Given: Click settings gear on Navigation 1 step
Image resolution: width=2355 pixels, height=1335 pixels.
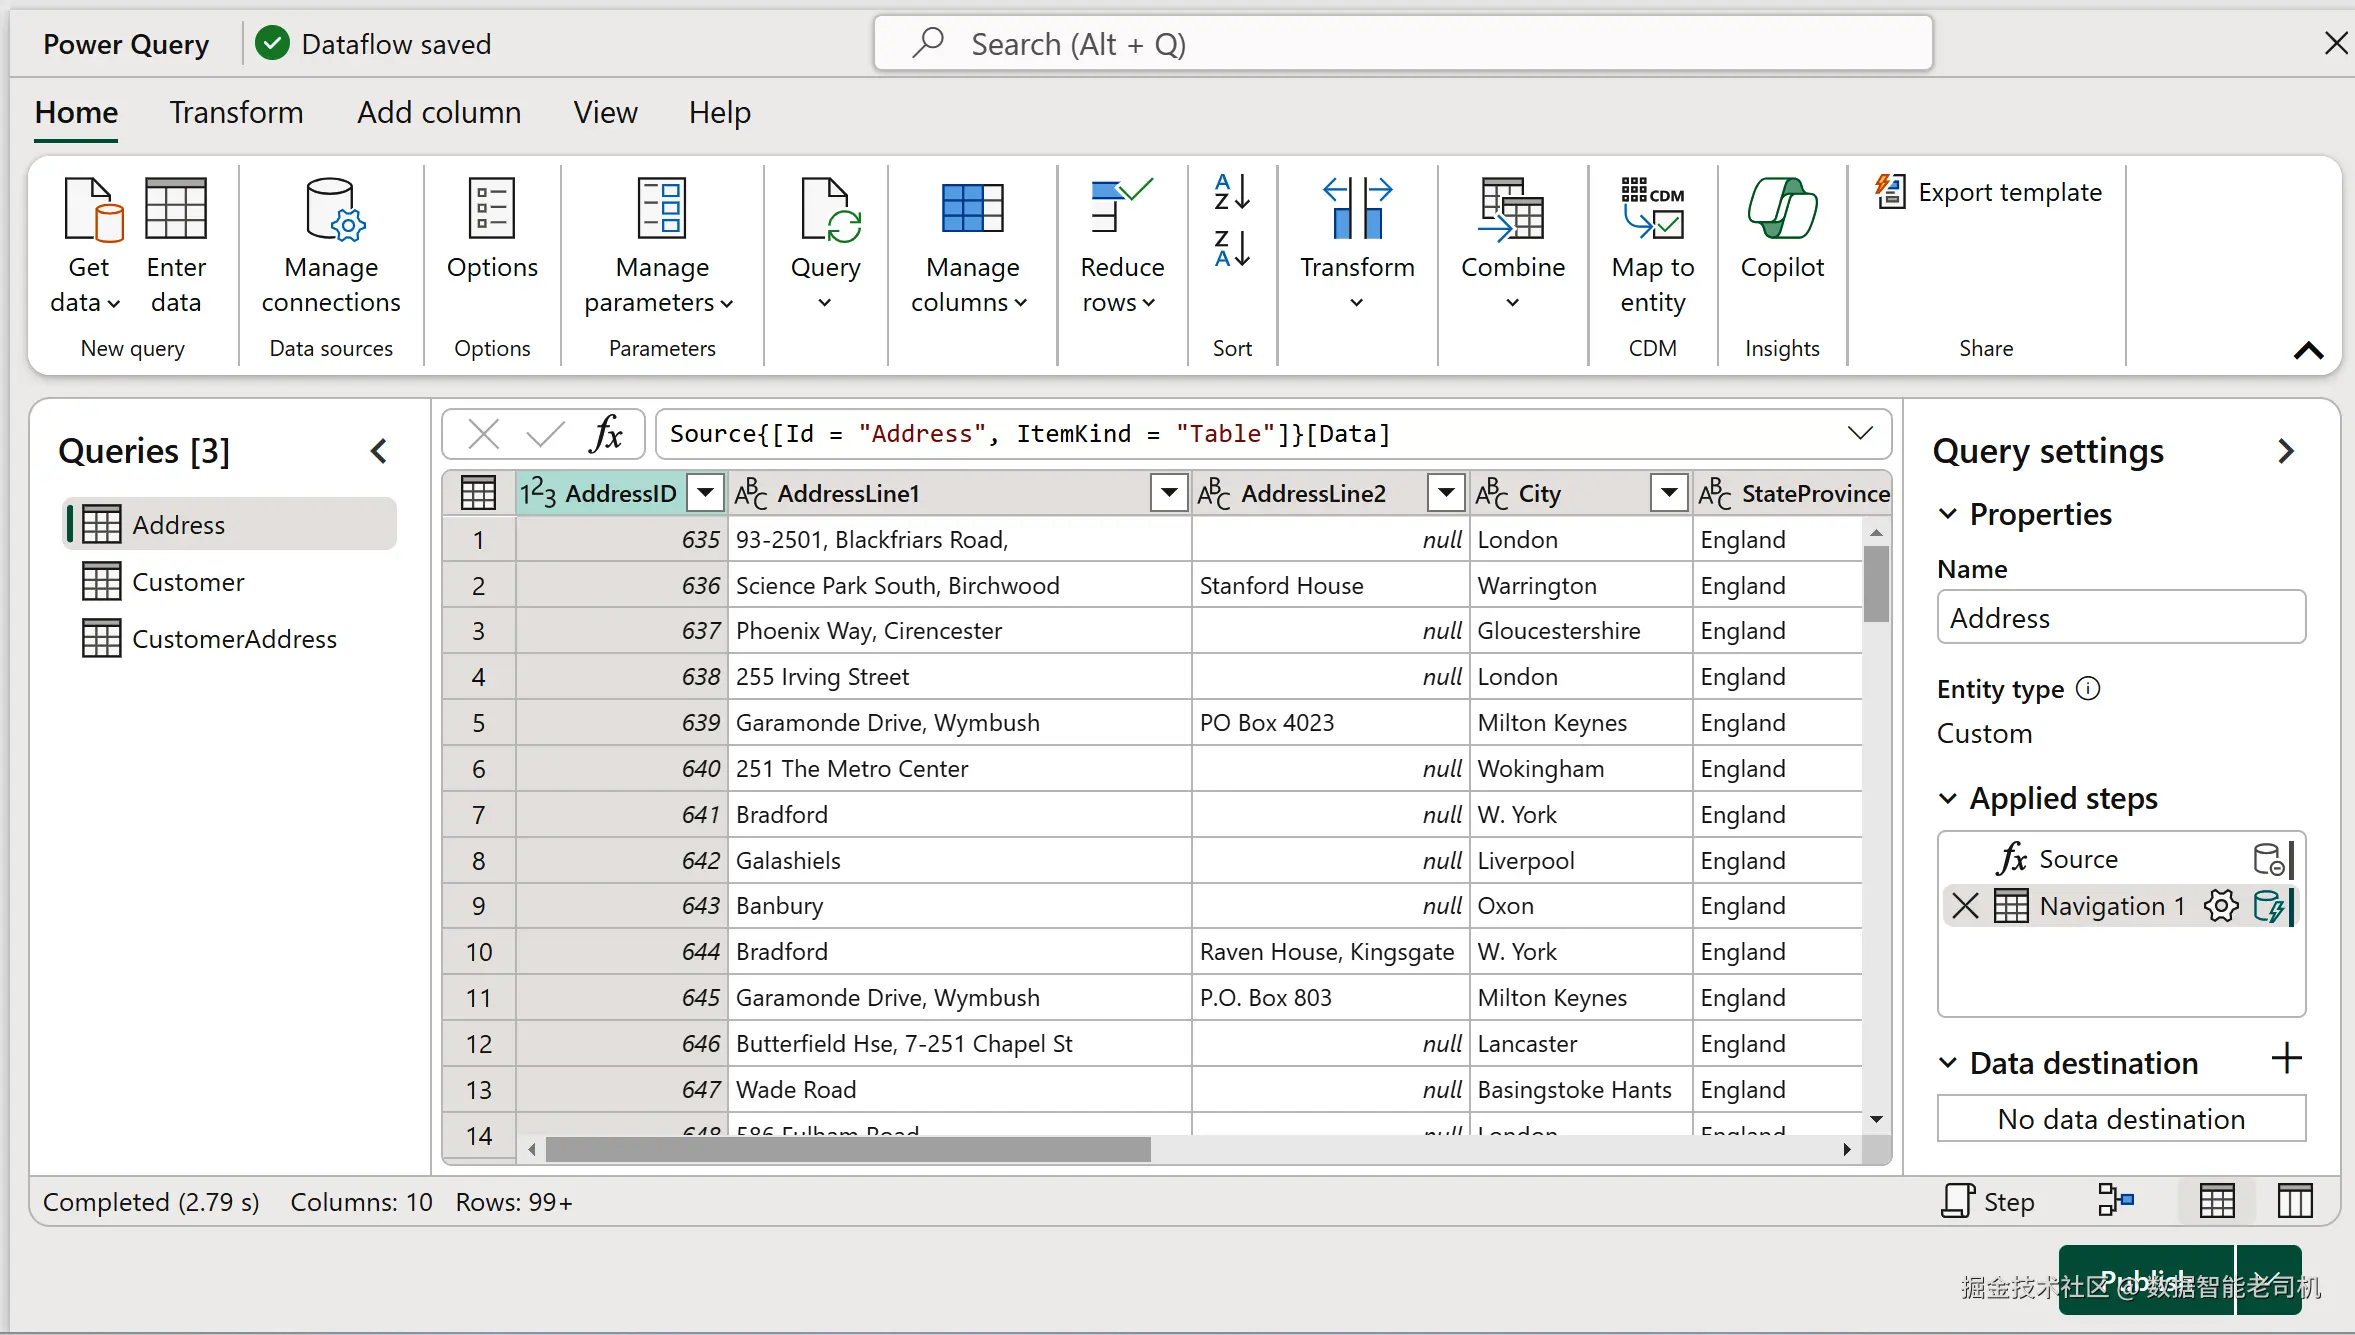Looking at the screenshot, I should pyautogui.click(x=2220, y=906).
